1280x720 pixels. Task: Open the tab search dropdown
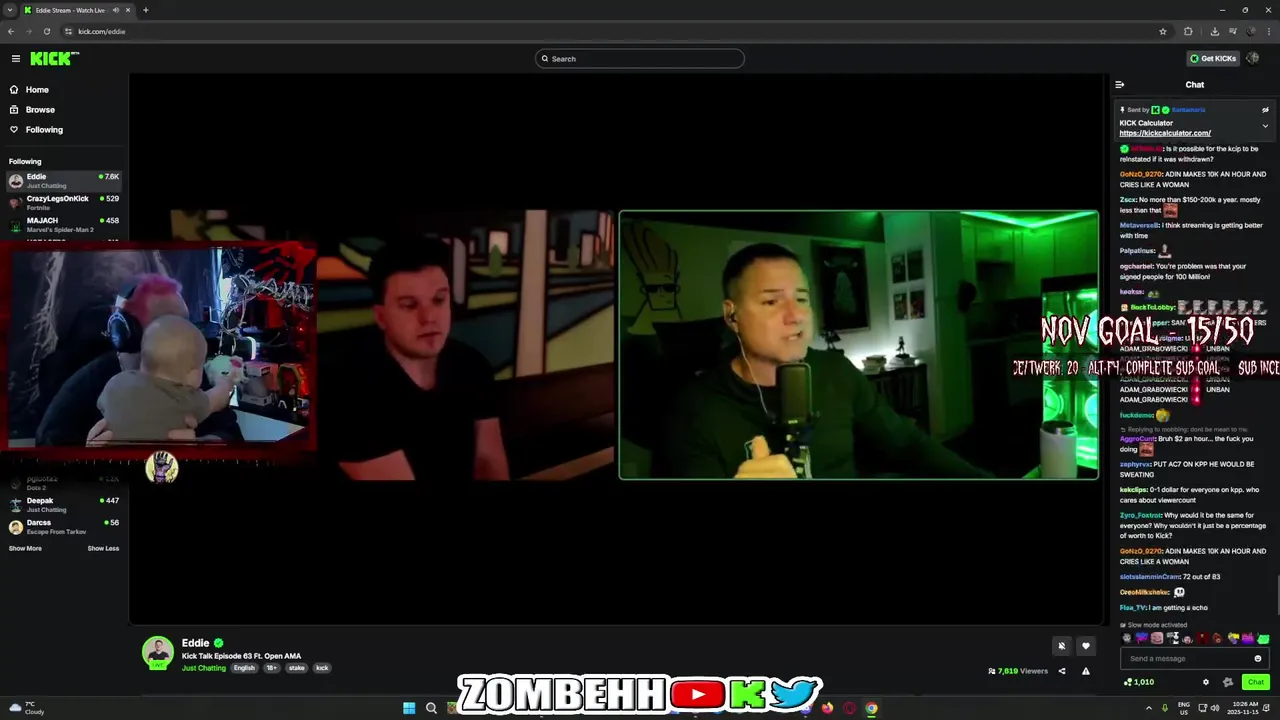point(9,10)
